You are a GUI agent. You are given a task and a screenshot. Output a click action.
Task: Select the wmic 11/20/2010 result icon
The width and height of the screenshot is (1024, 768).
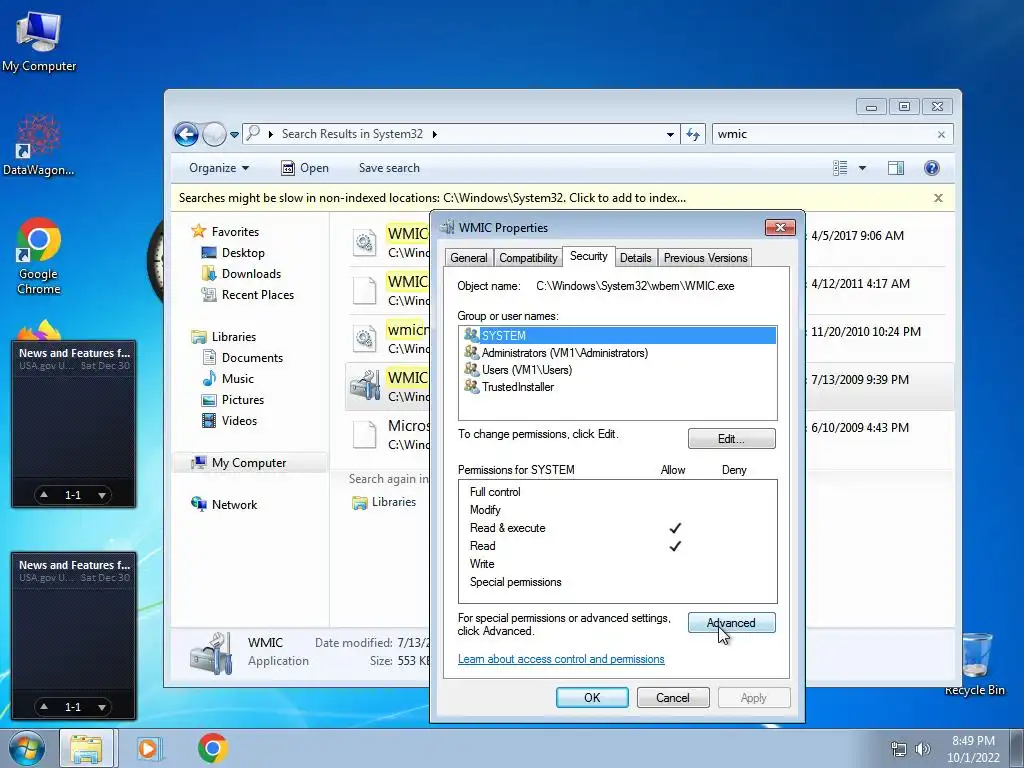click(x=364, y=338)
